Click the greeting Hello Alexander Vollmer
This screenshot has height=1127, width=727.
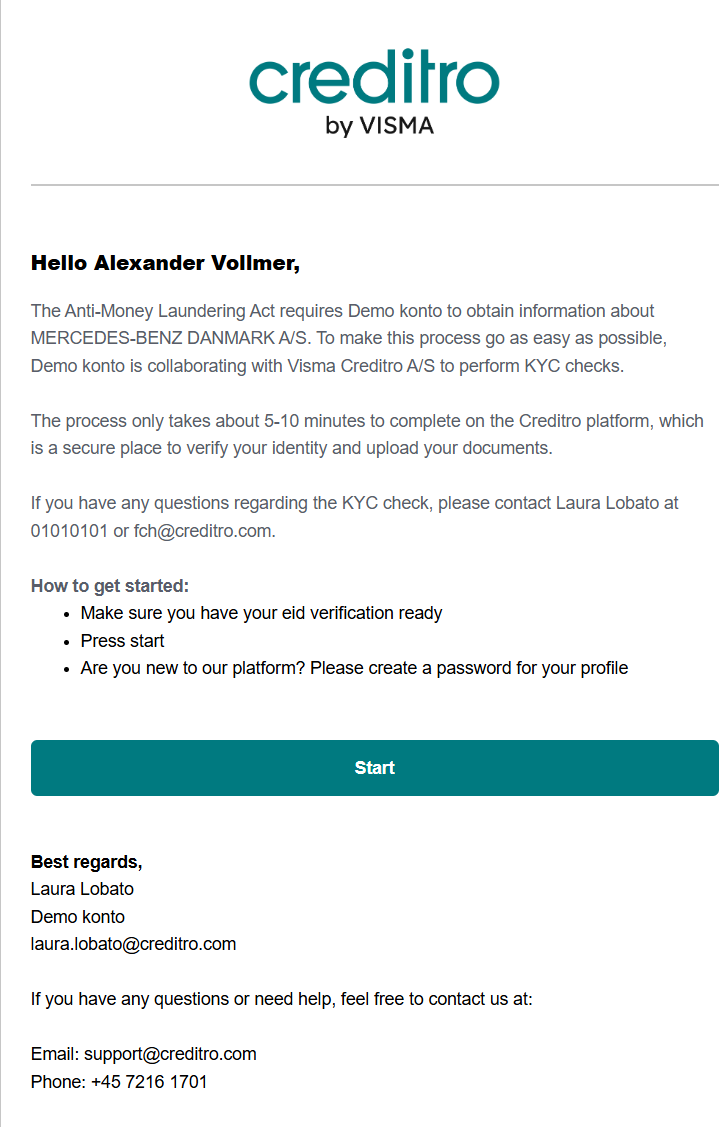165,263
